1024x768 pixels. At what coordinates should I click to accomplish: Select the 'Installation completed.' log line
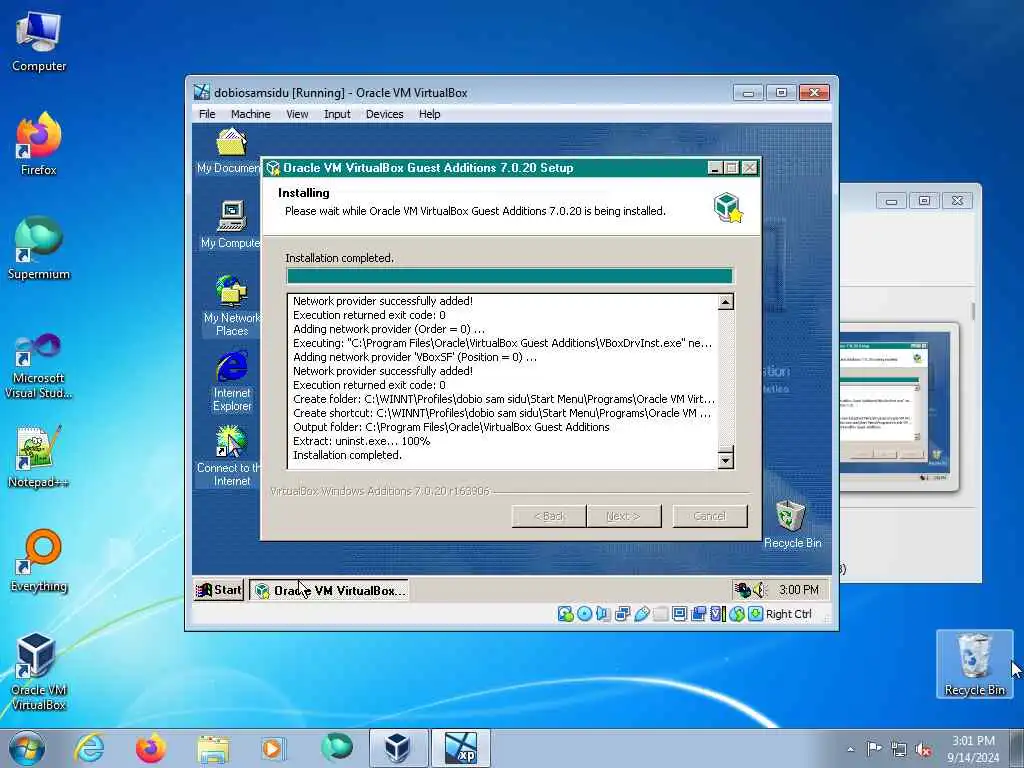[x=347, y=455]
